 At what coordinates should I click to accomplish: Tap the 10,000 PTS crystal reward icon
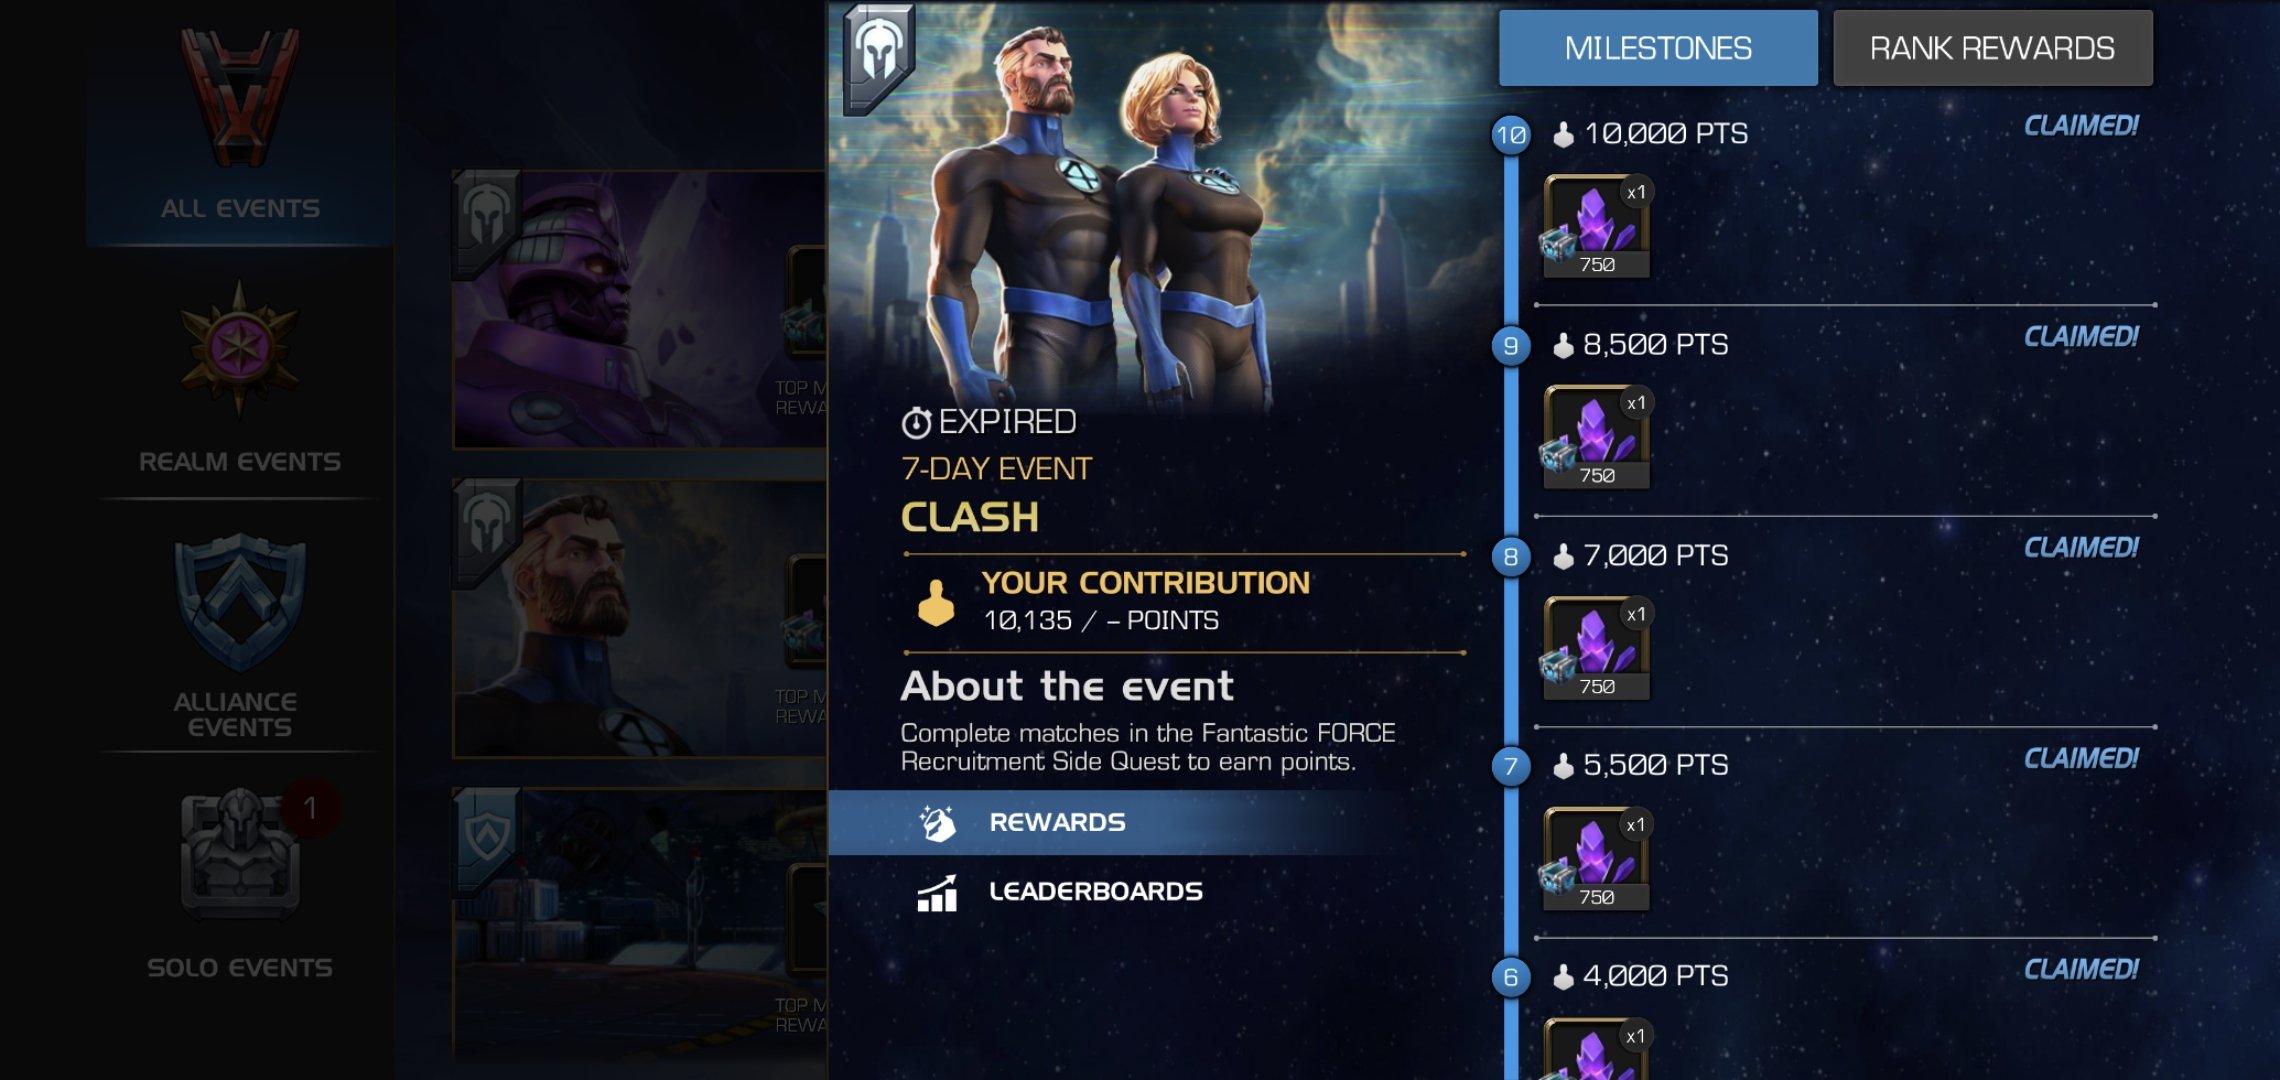1596,226
